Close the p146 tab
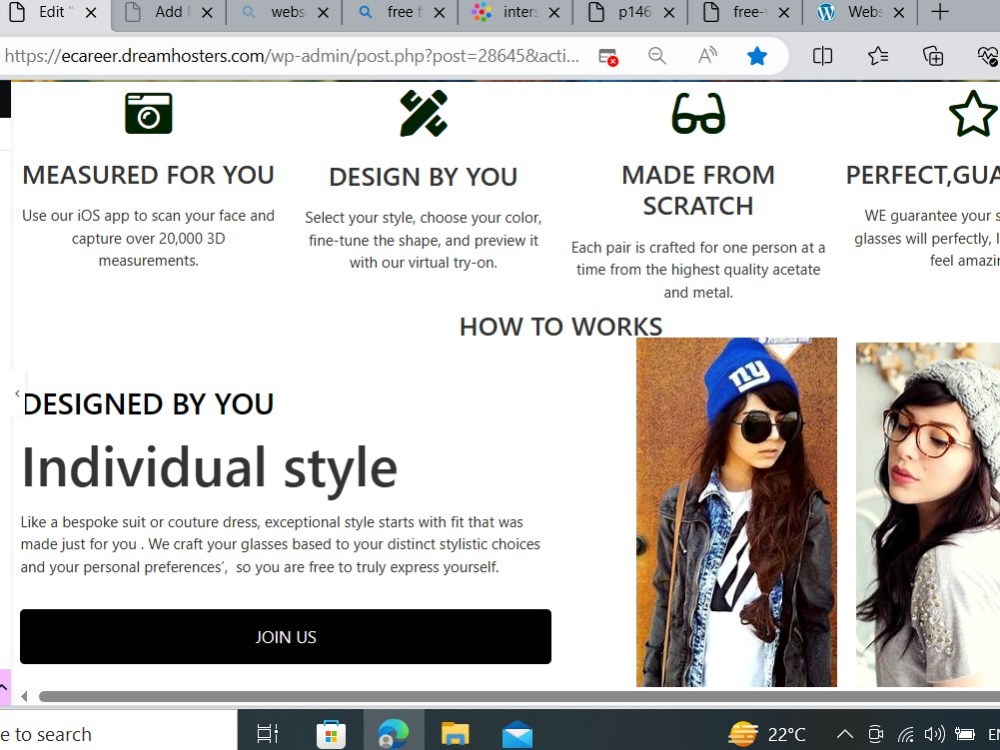Screen dimensions: 1000x750 tap(669, 12)
